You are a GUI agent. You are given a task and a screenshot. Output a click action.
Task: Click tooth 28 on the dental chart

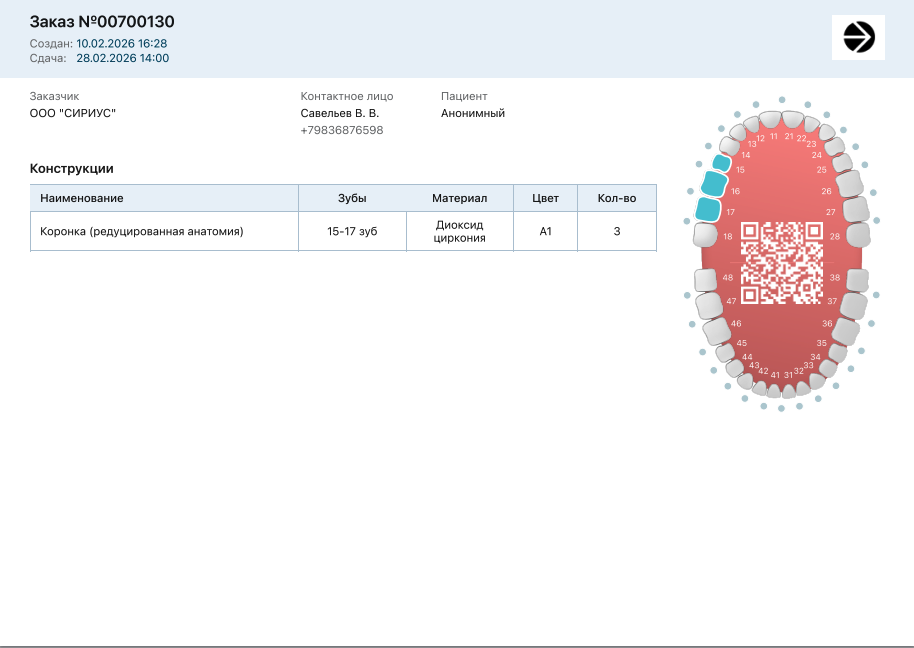pyautogui.click(x=857, y=235)
